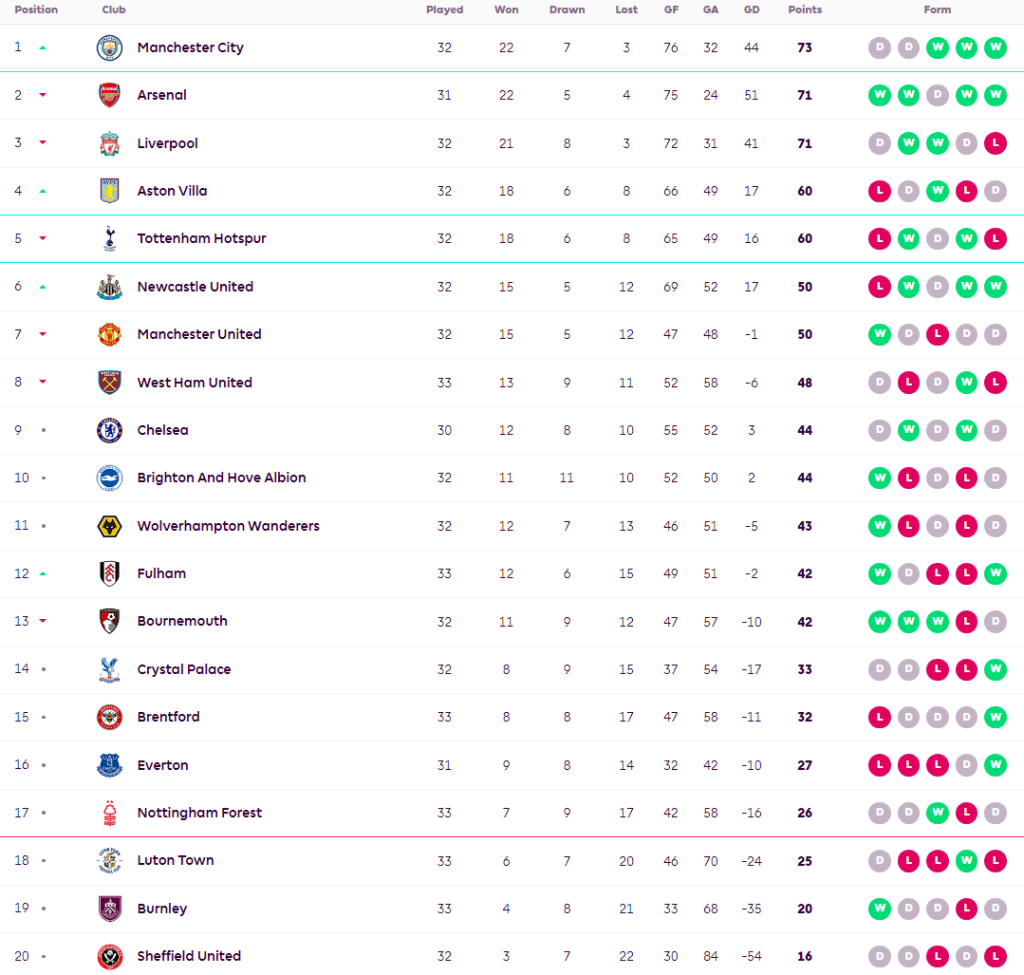1024x975 pixels.
Task: Click the Nottingham Forest tree badge
Action: (x=109, y=813)
